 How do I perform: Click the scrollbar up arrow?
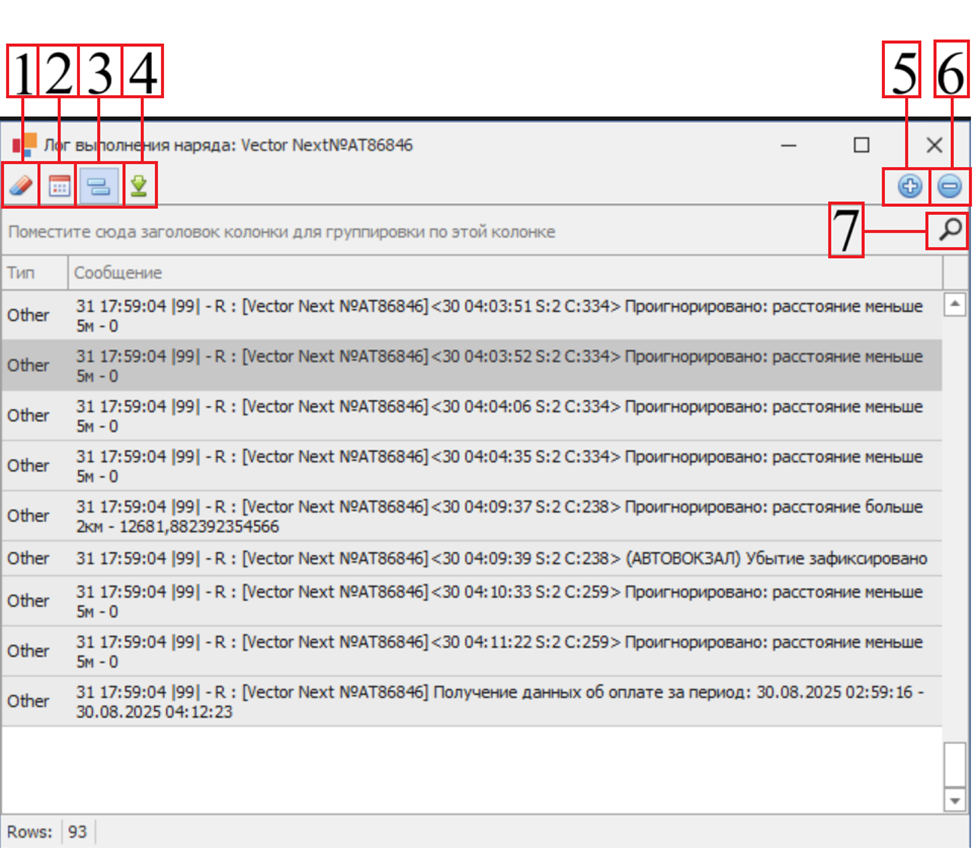click(954, 304)
